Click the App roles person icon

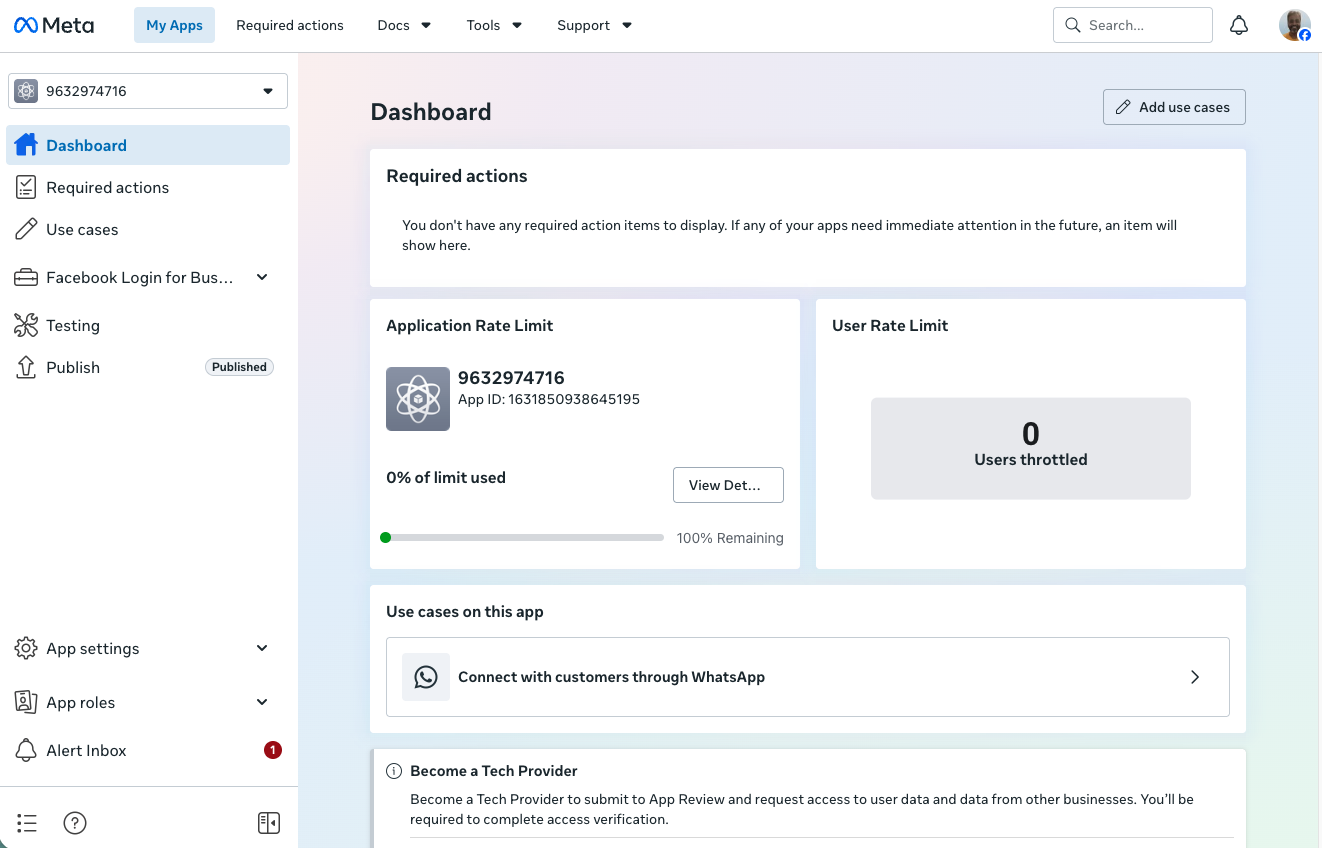26,702
